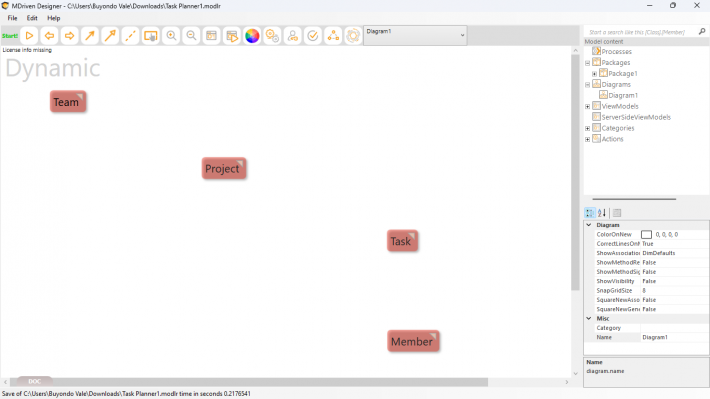Click the property pages icon
The height and width of the screenshot is (399, 710).
(x=617, y=213)
